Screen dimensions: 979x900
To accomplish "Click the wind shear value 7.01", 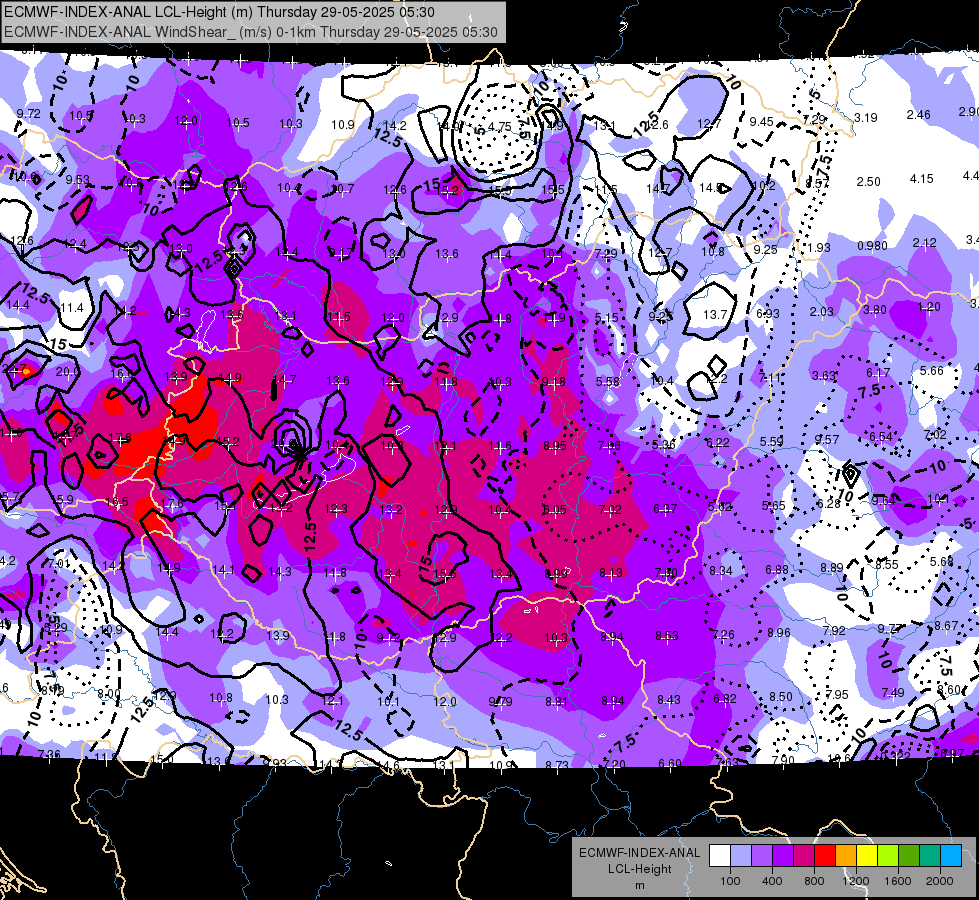I will tap(59, 563).
